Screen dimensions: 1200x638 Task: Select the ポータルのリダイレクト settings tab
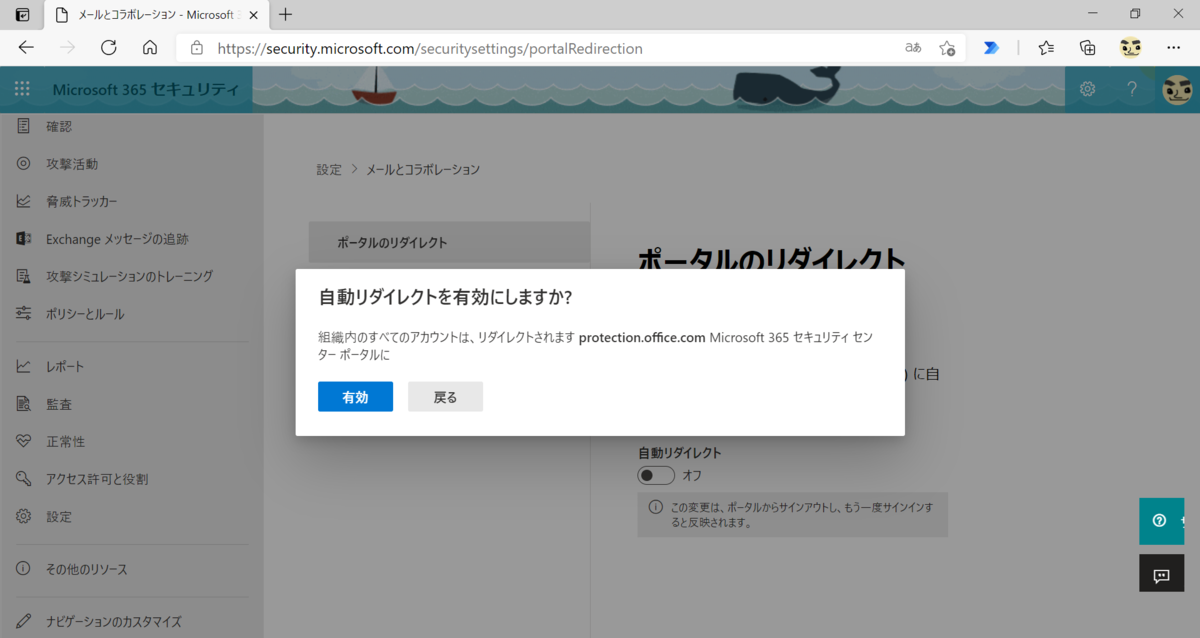[449, 242]
